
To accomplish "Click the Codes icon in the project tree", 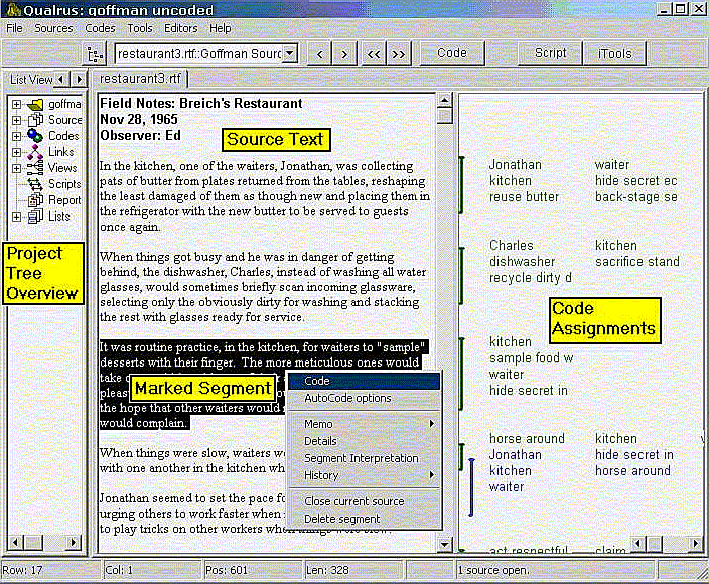I will point(35,136).
